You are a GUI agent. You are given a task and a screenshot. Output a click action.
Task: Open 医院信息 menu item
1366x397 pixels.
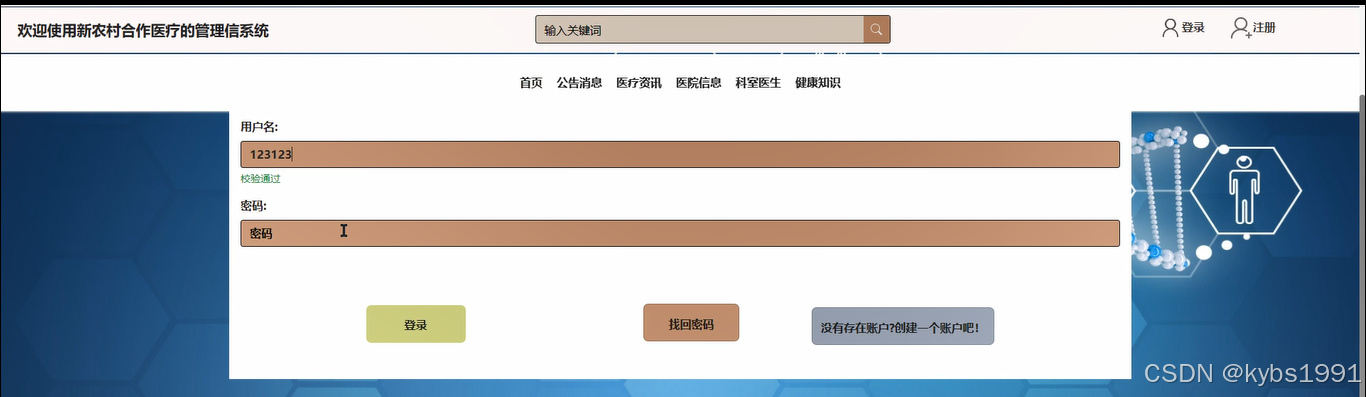coord(698,83)
